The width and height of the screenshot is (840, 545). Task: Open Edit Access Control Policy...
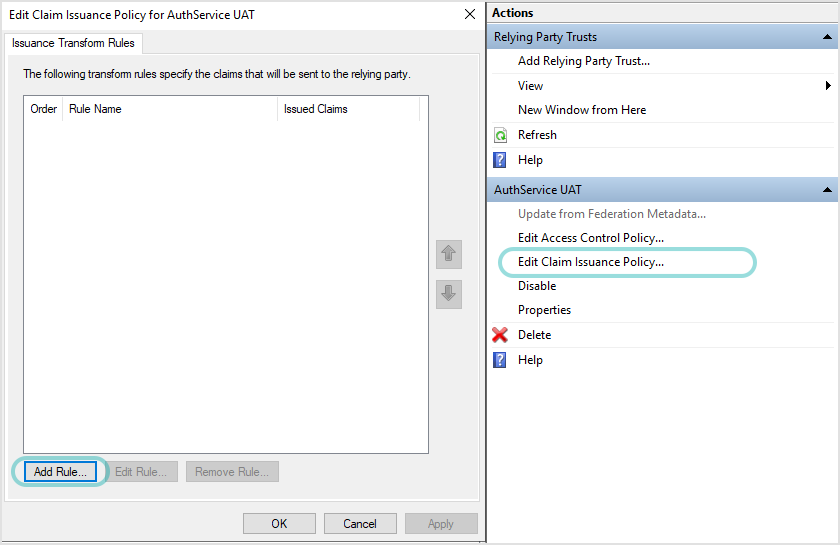pos(590,238)
